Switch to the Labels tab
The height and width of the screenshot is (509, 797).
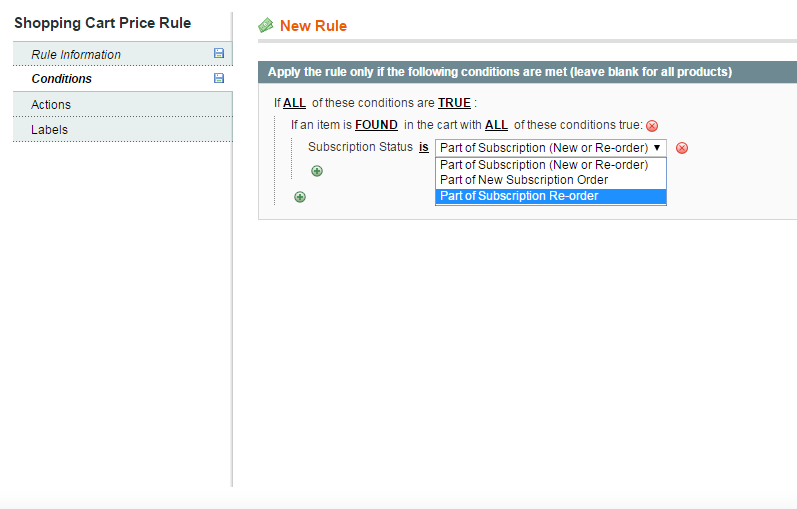click(122, 129)
